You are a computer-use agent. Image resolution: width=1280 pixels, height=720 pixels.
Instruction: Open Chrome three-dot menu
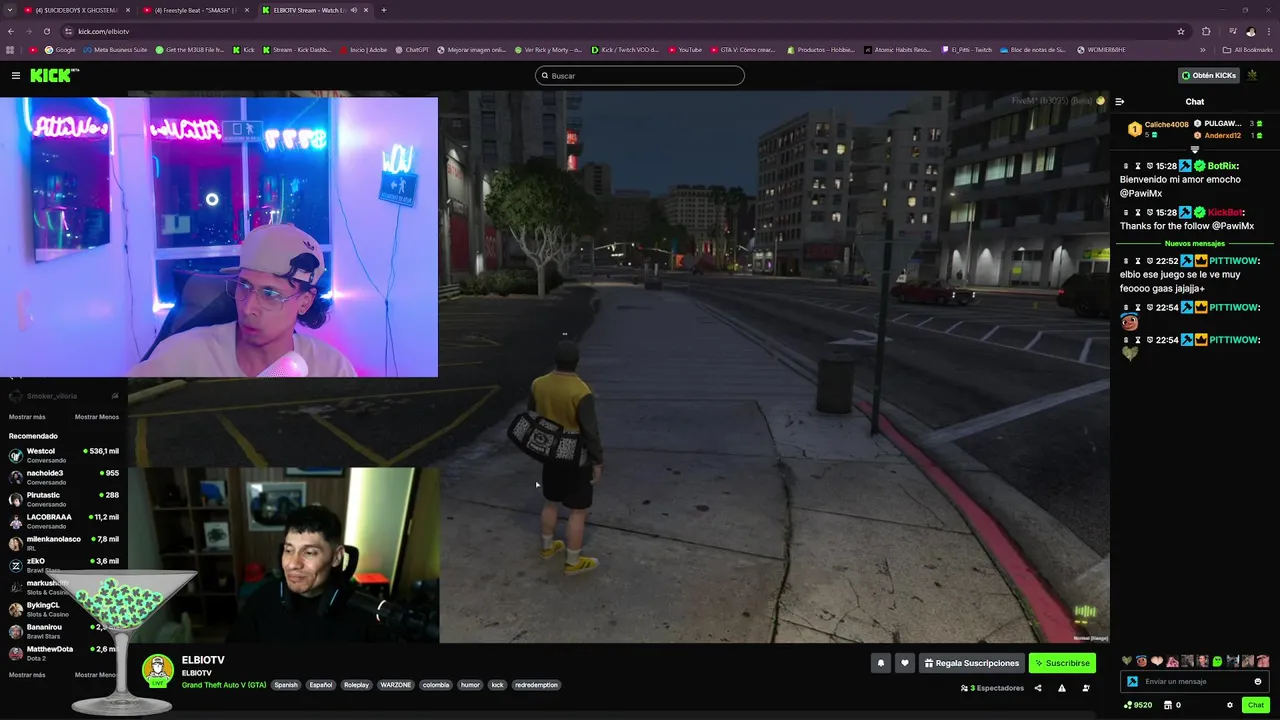(x=1269, y=31)
